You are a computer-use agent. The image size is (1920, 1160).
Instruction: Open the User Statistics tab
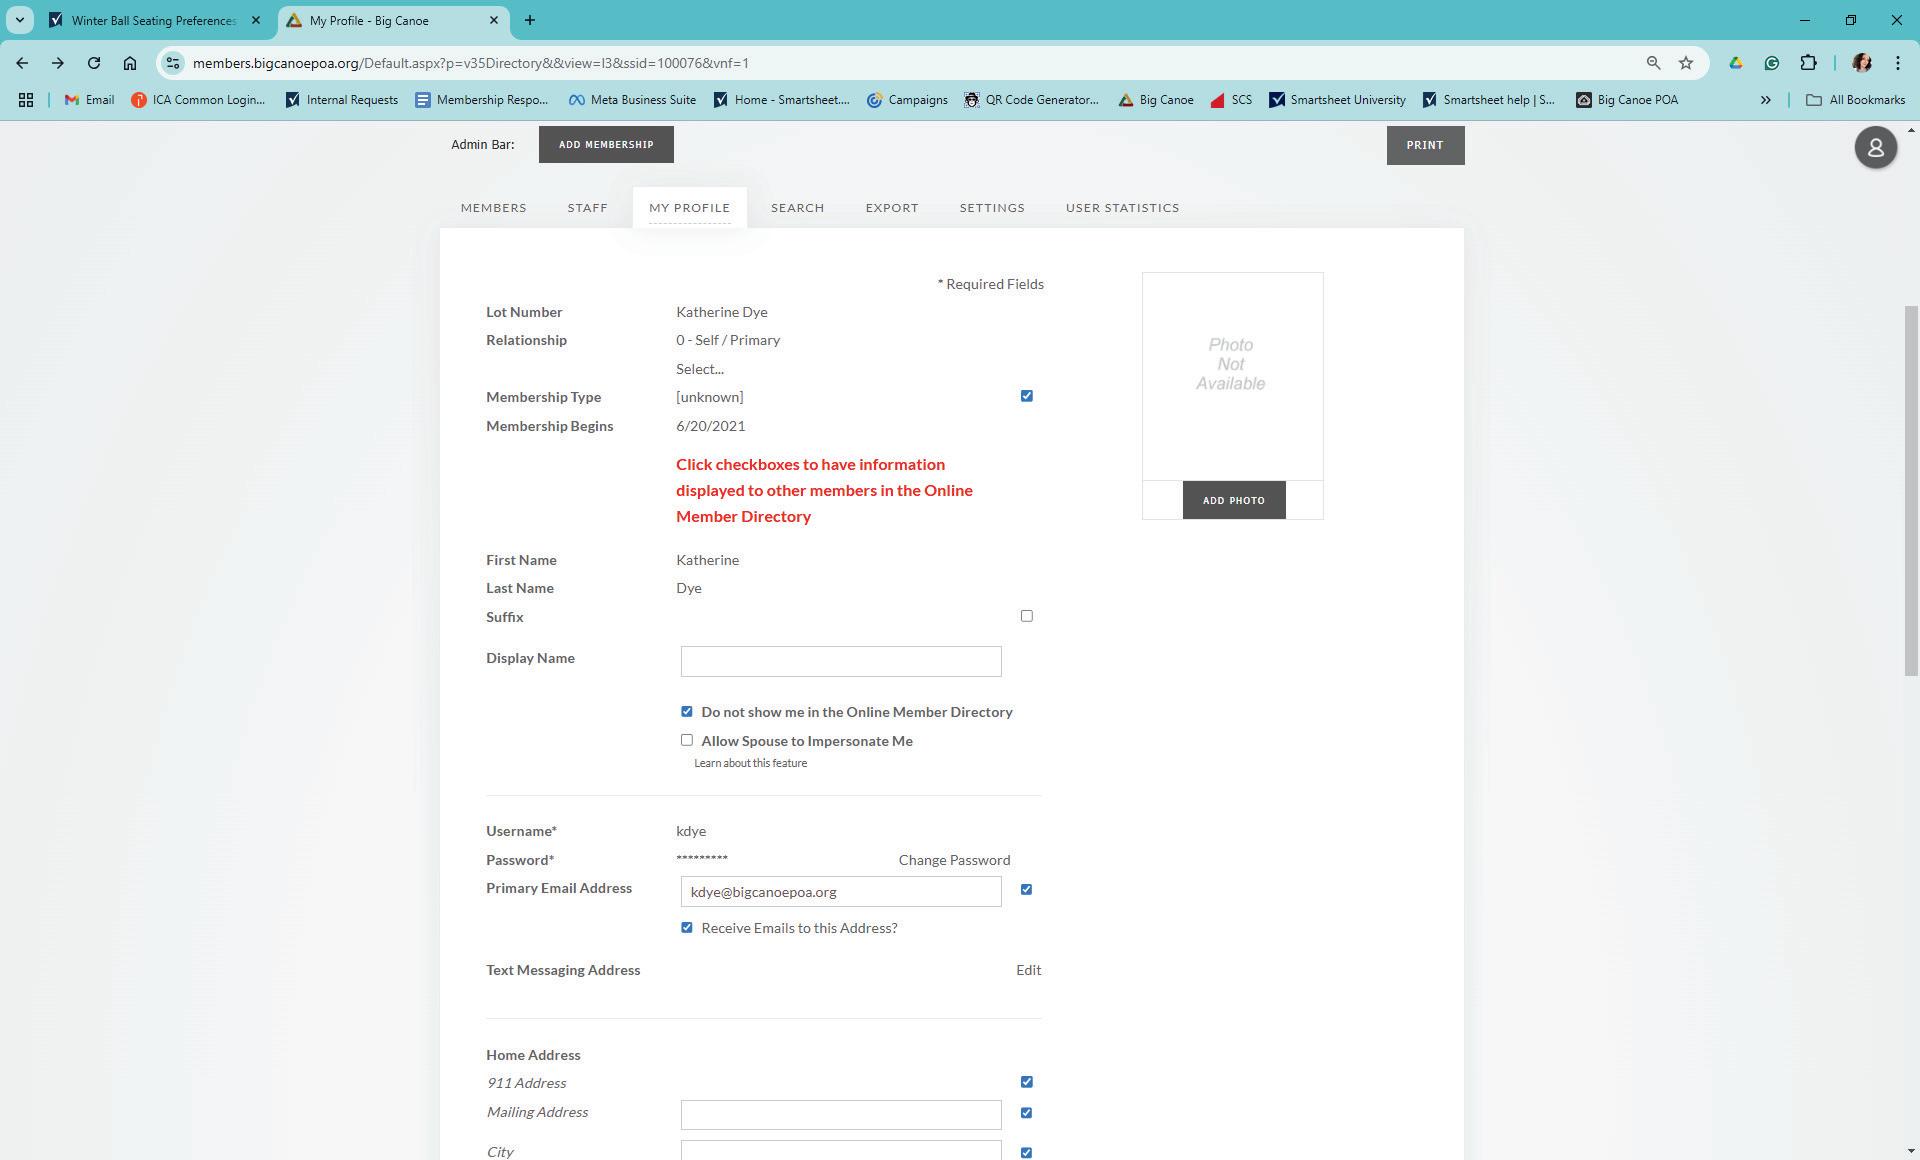(1122, 208)
